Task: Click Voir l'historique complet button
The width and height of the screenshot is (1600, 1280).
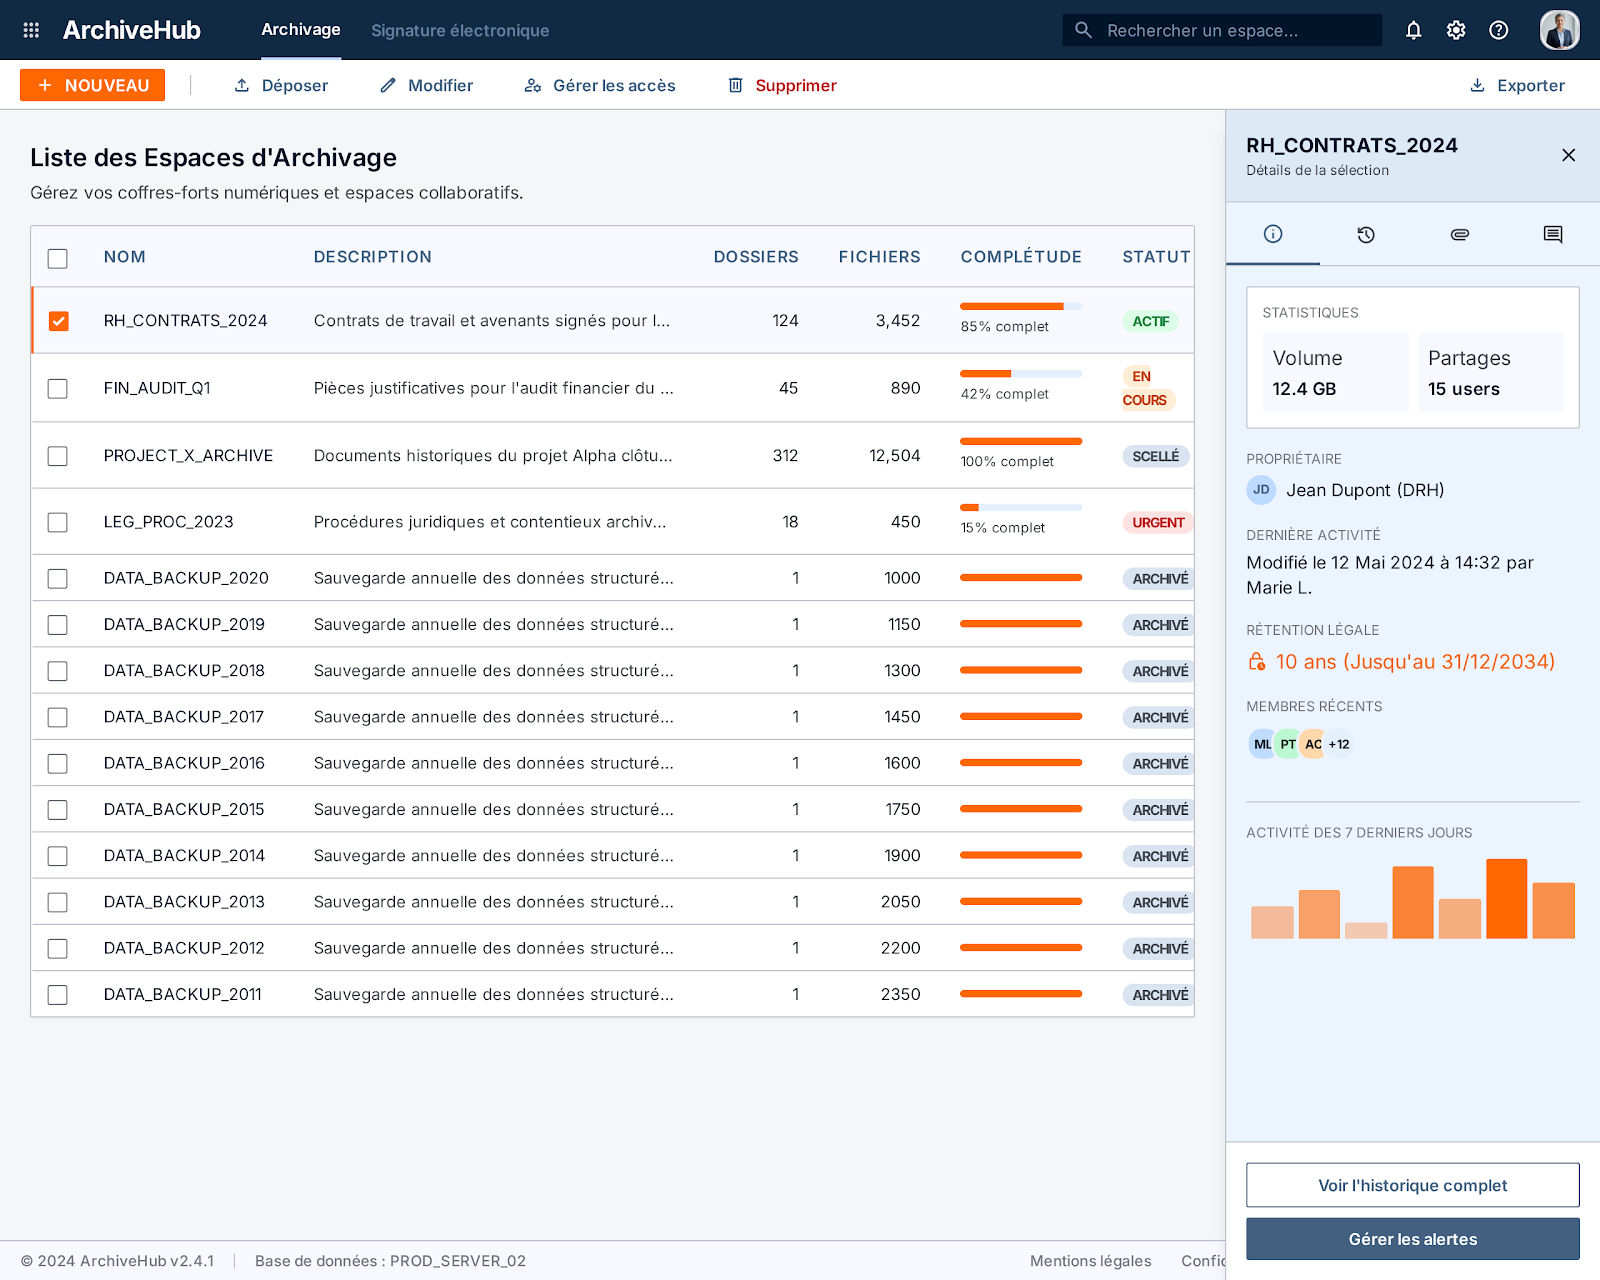Action: [1412, 1185]
